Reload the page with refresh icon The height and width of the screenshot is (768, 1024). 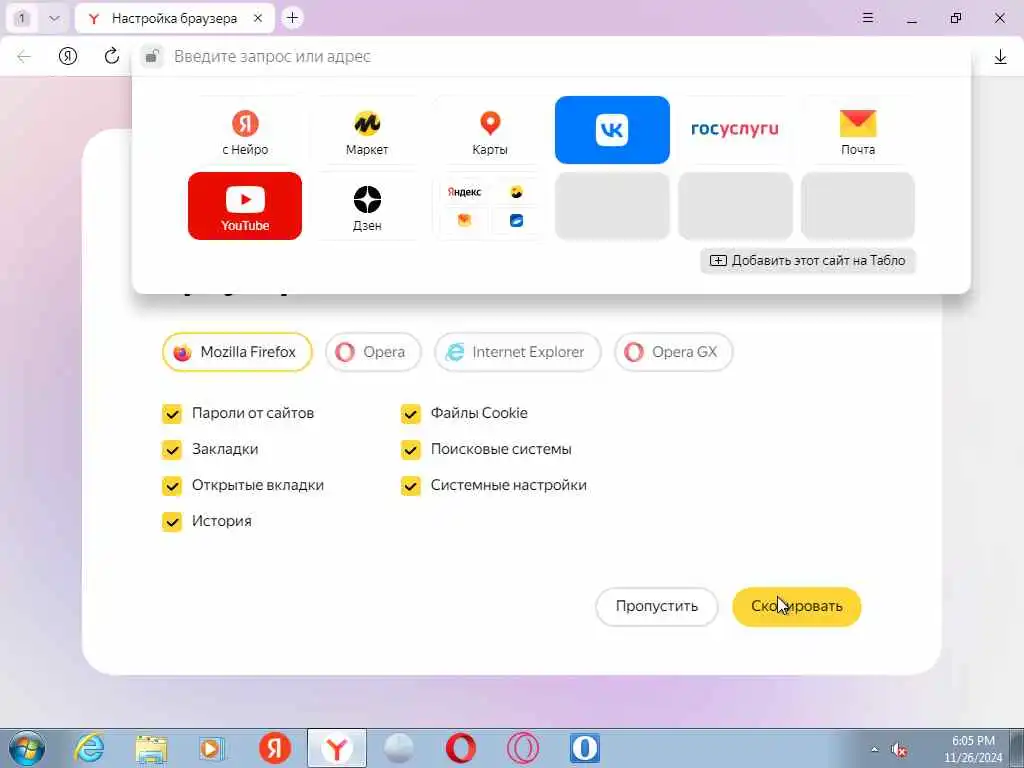(112, 57)
